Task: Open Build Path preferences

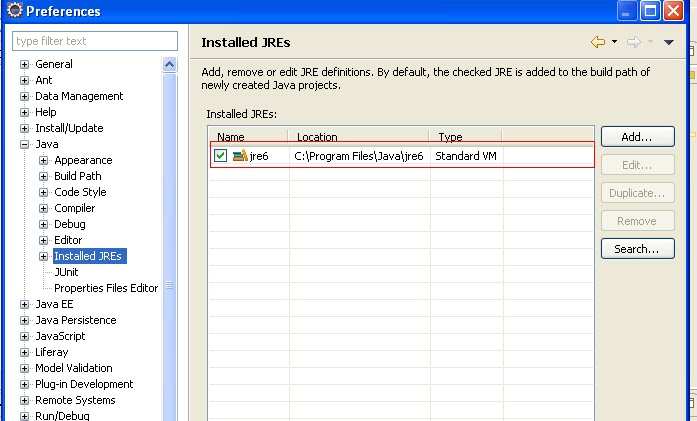Action: coord(78,176)
